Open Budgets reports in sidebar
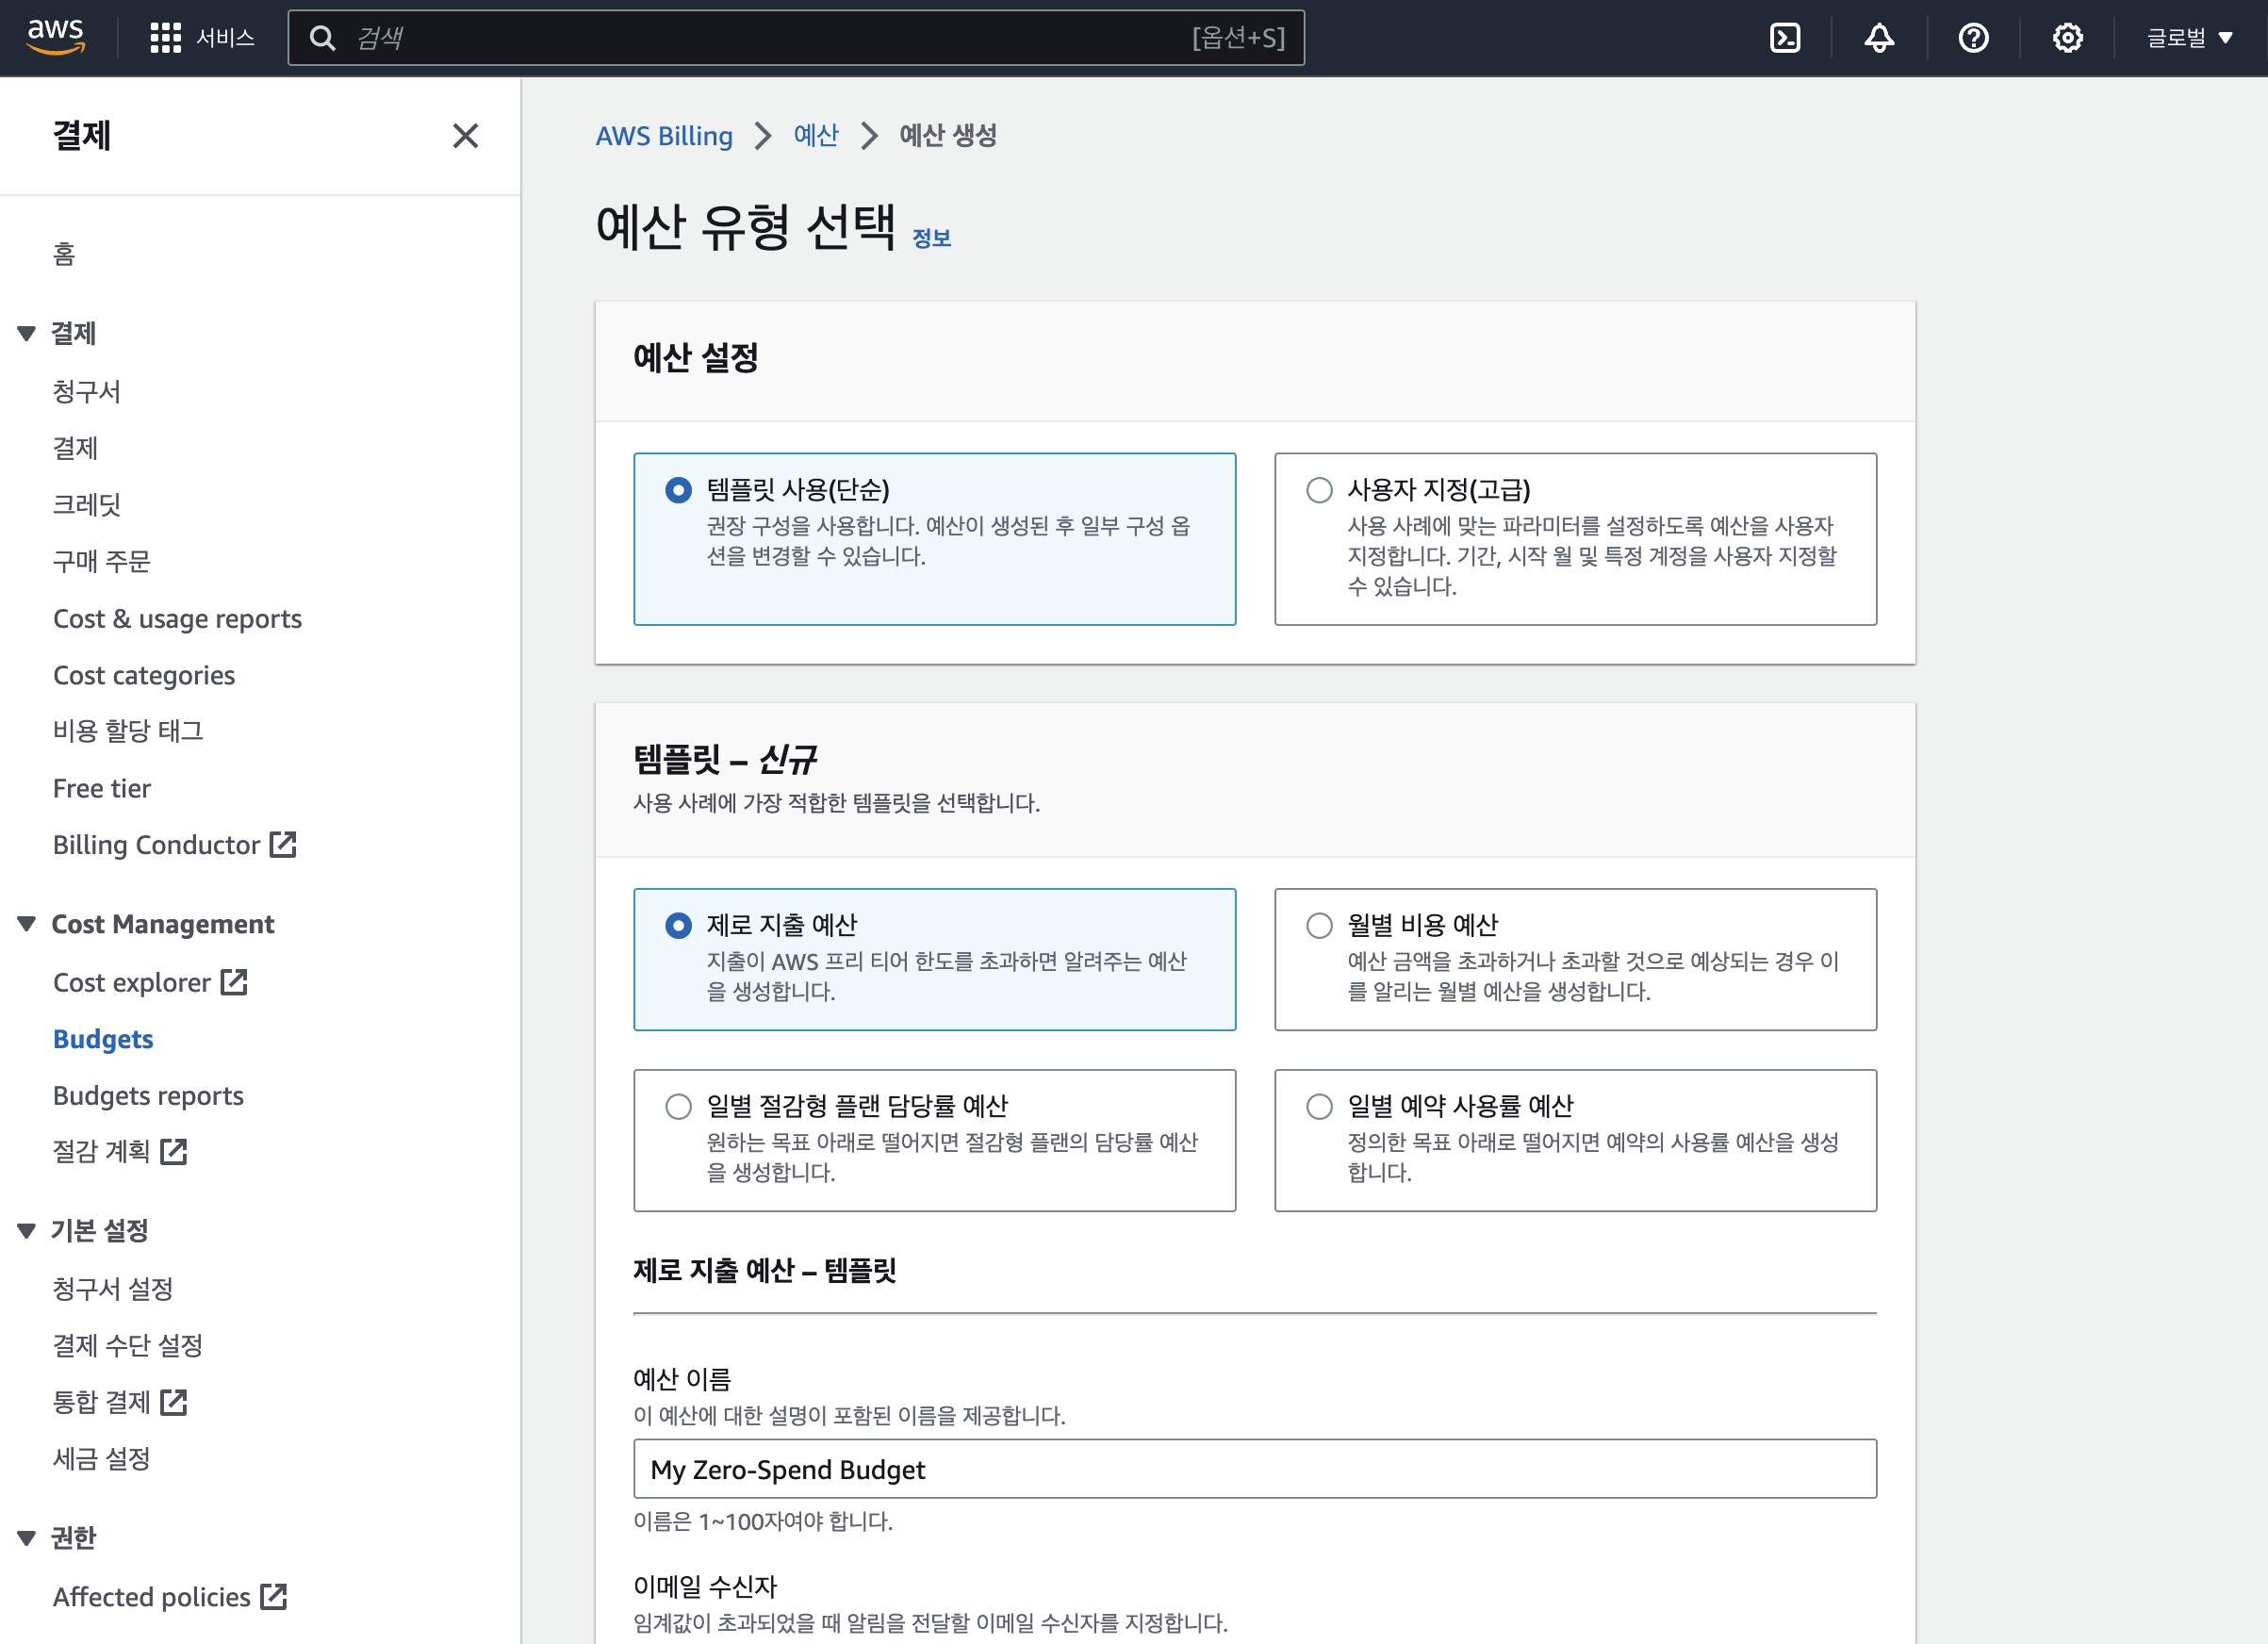 [148, 1095]
